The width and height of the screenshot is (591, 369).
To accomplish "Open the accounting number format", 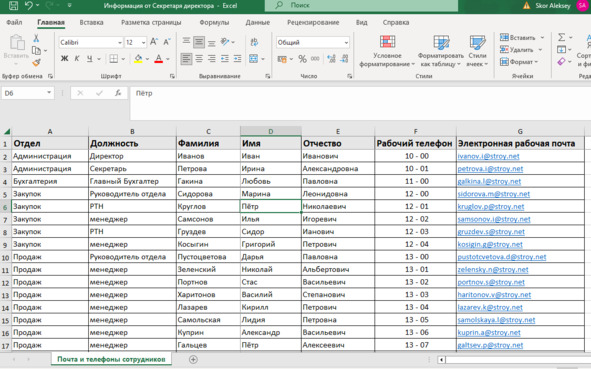I will click(282, 59).
